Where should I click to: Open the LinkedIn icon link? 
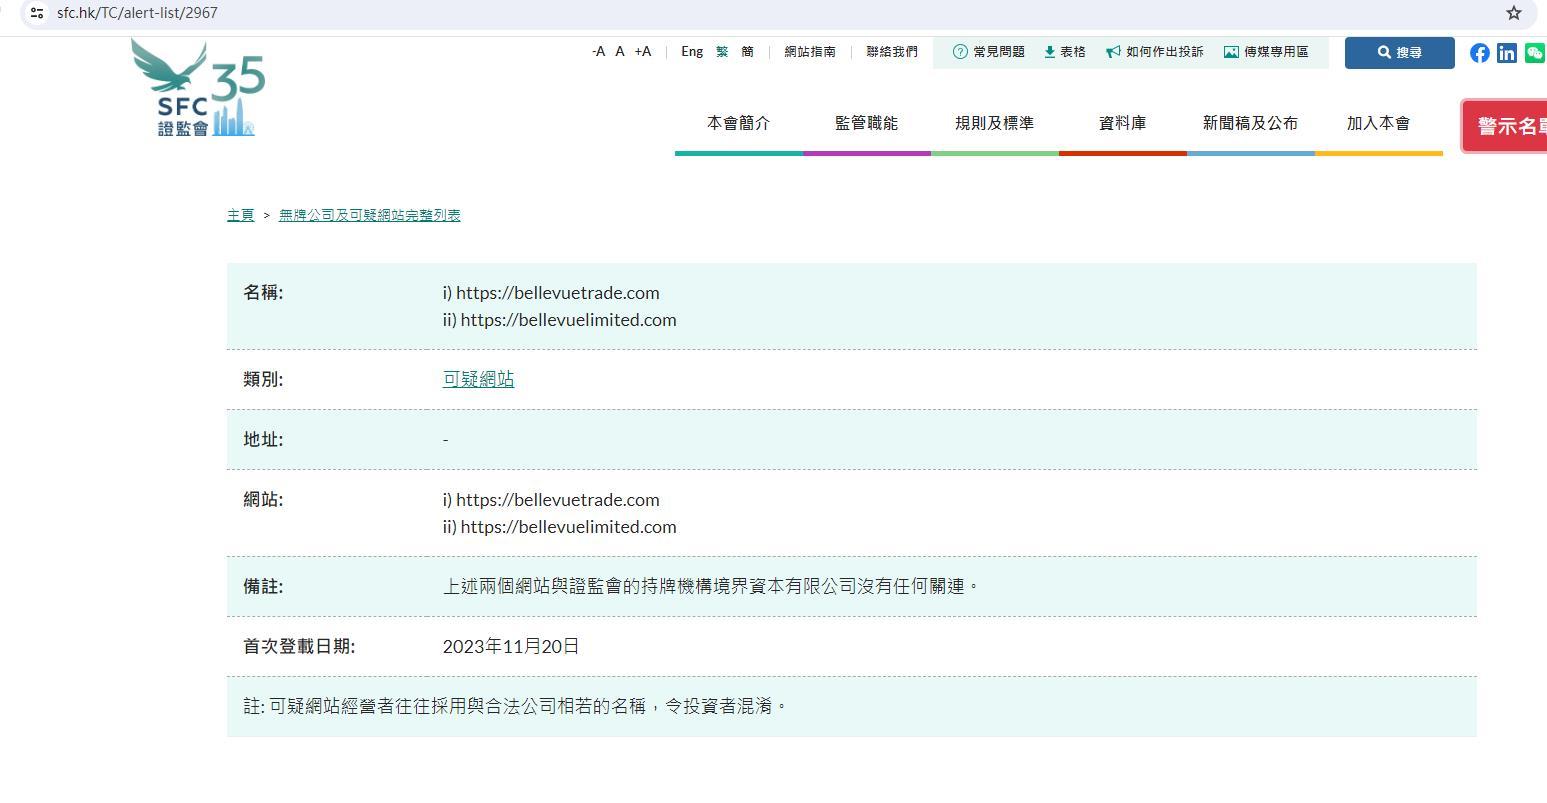(x=1506, y=53)
